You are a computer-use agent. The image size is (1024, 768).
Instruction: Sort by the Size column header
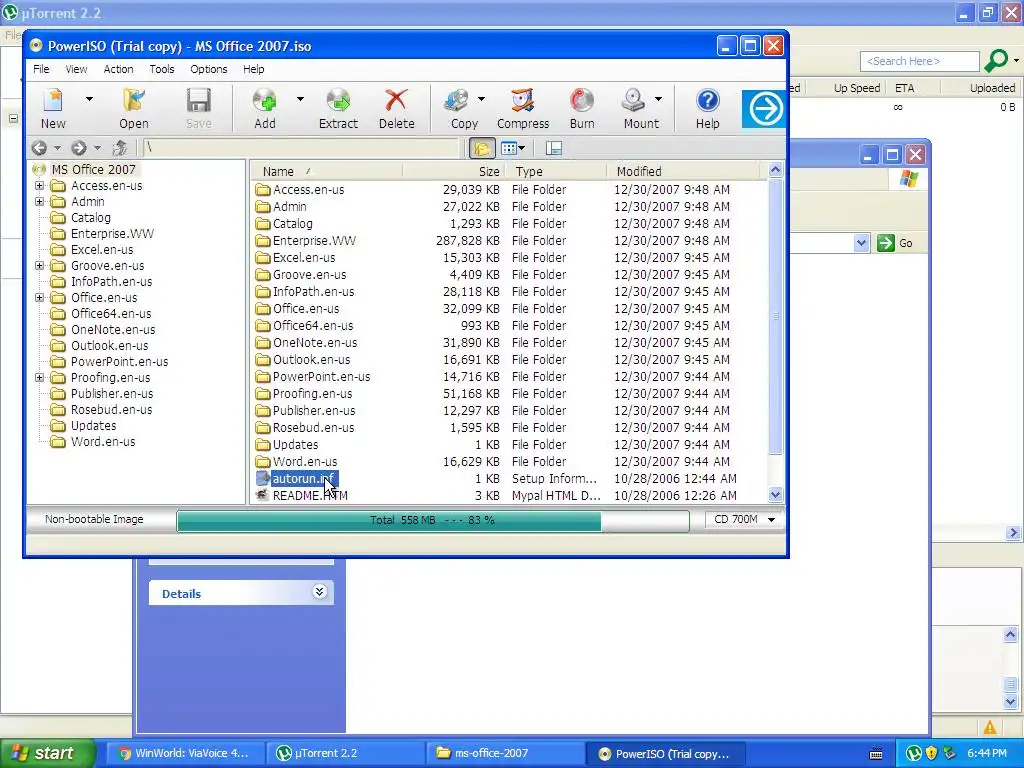[x=454, y=171]
